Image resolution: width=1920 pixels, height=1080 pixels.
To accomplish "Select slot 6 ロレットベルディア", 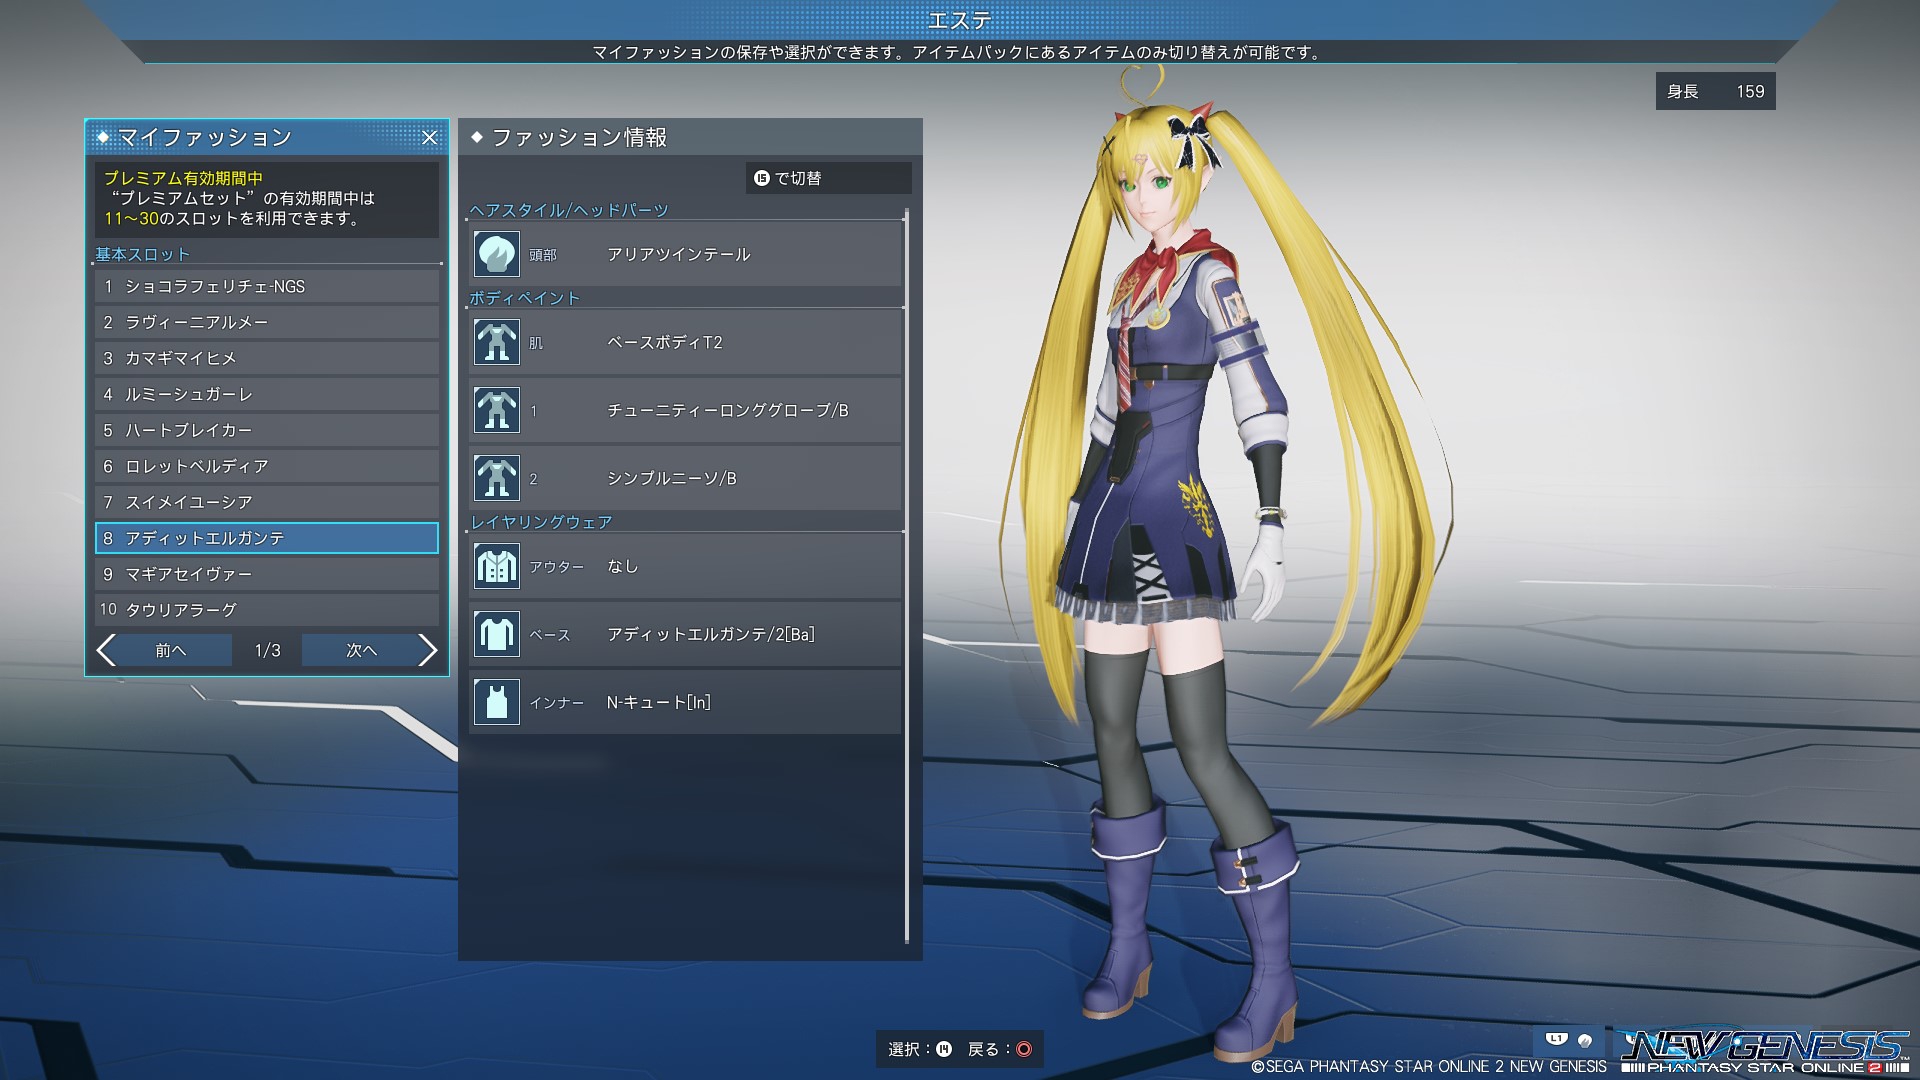I will [x=267, y=466].
